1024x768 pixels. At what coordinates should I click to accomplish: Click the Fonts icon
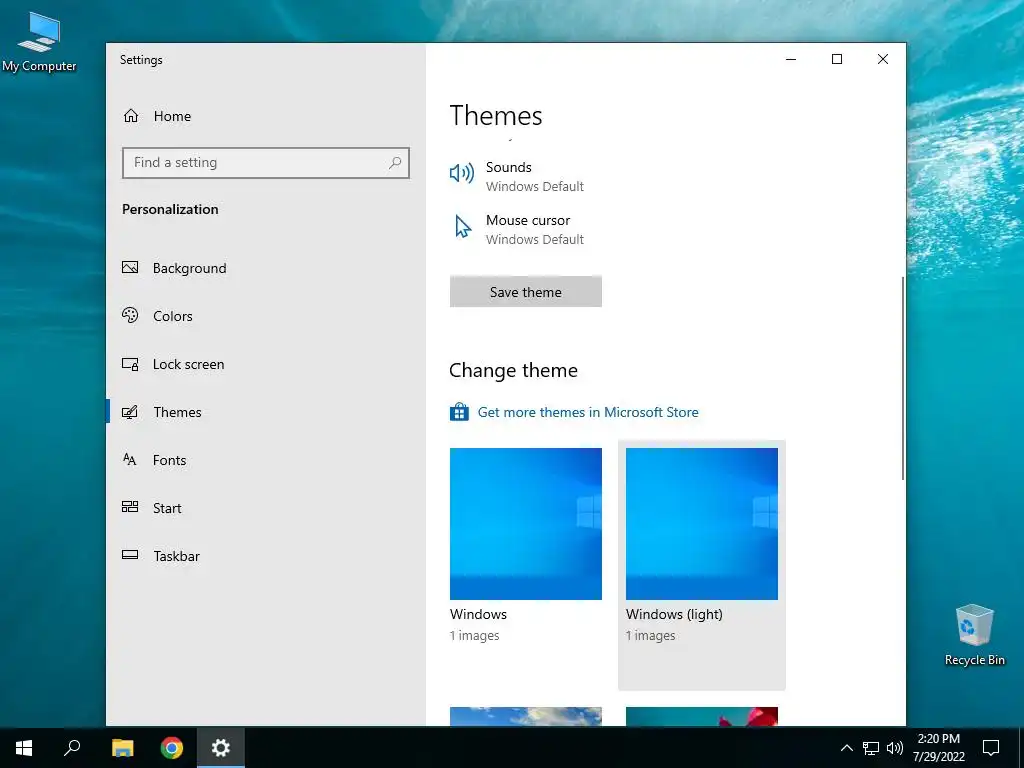click(x=130, y=460)
